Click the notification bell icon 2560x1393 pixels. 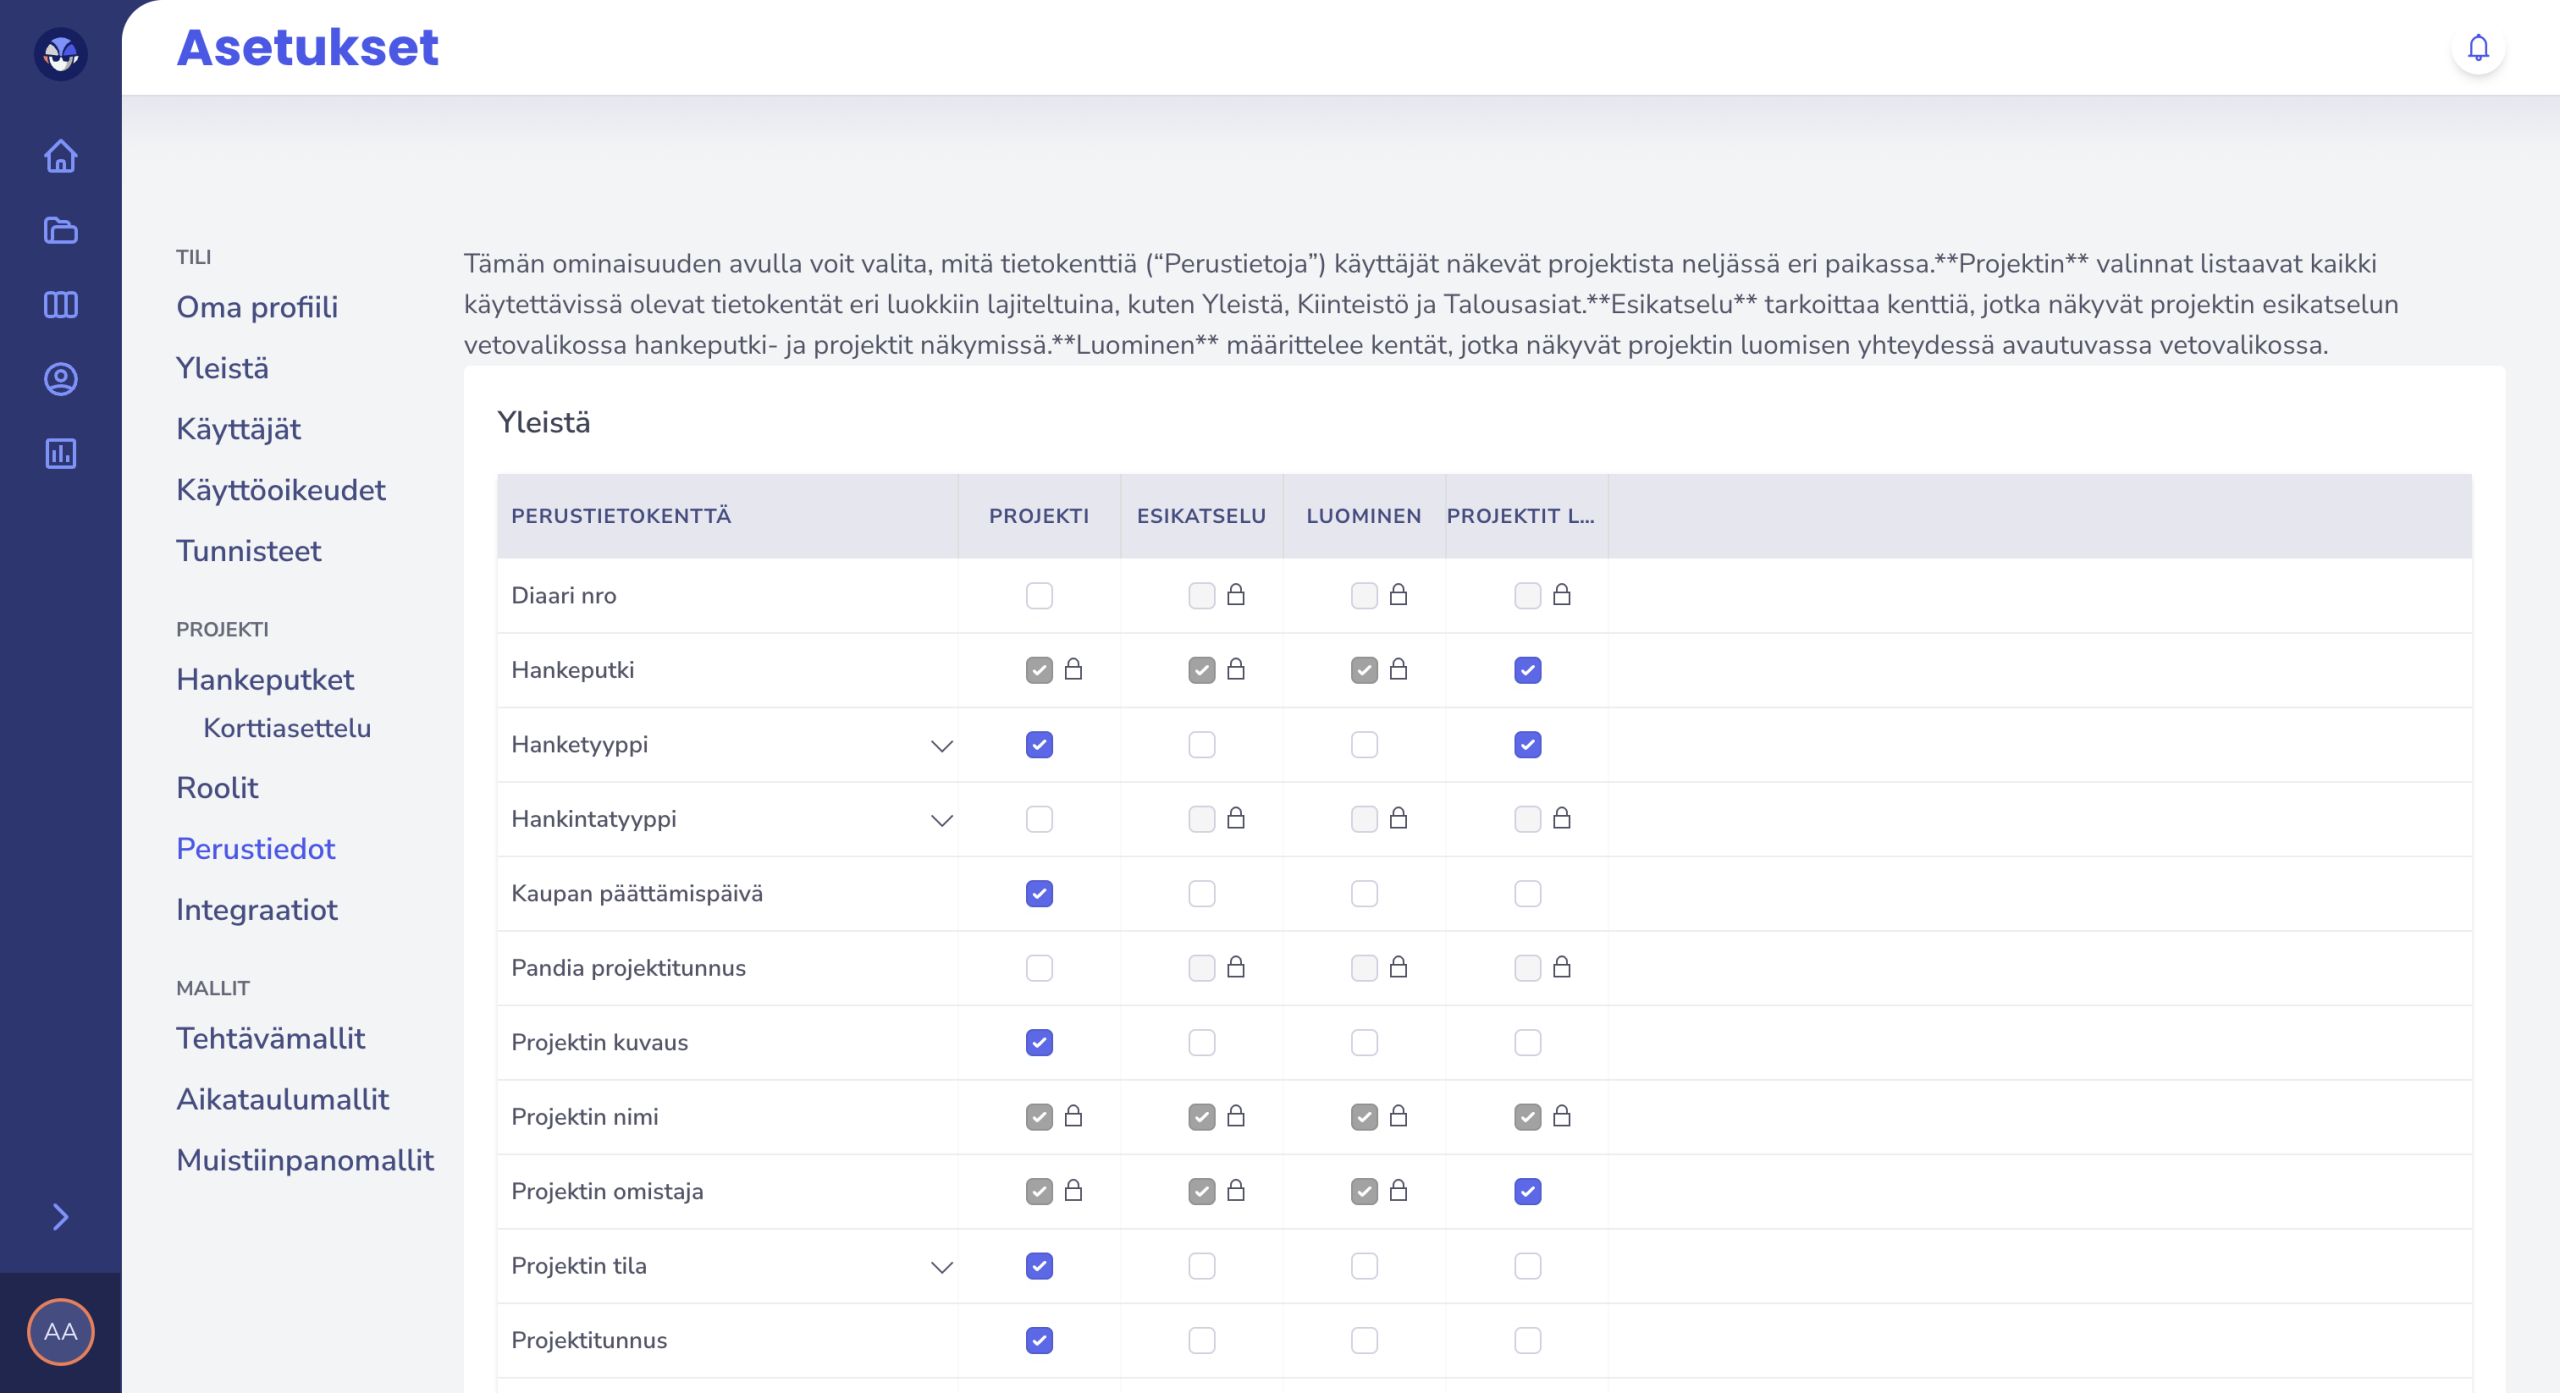(x=2477, y=48)
